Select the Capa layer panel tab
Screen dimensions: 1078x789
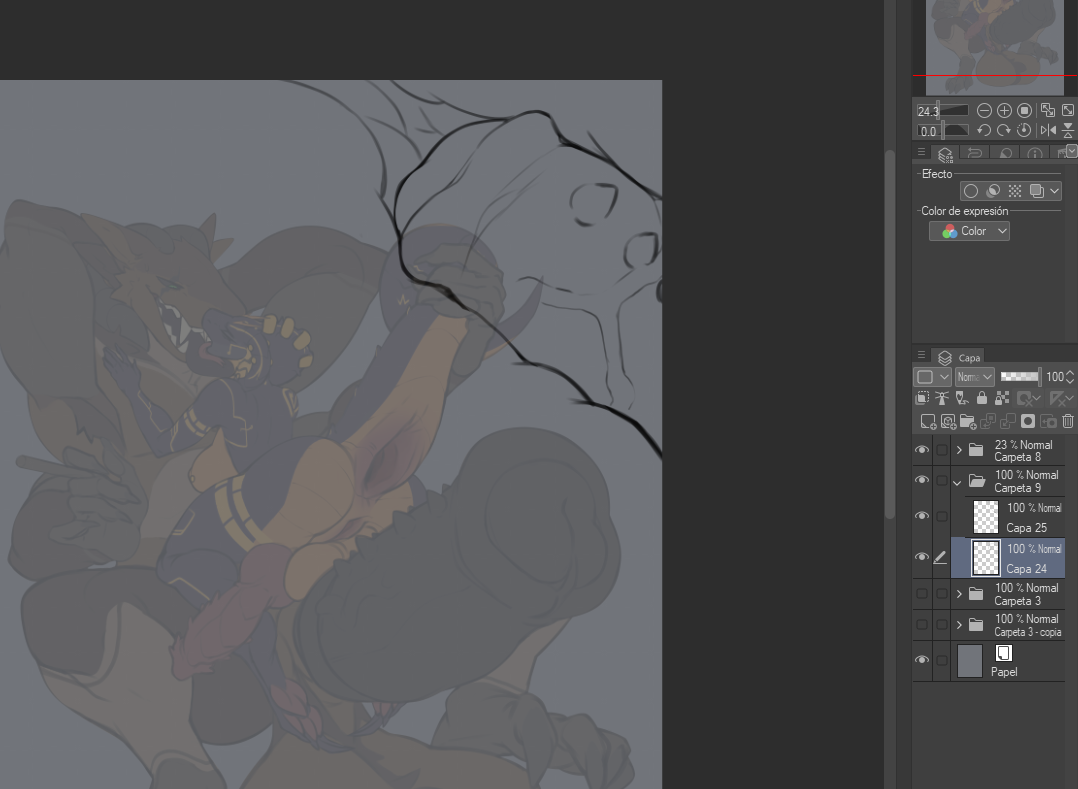point(958,357)
